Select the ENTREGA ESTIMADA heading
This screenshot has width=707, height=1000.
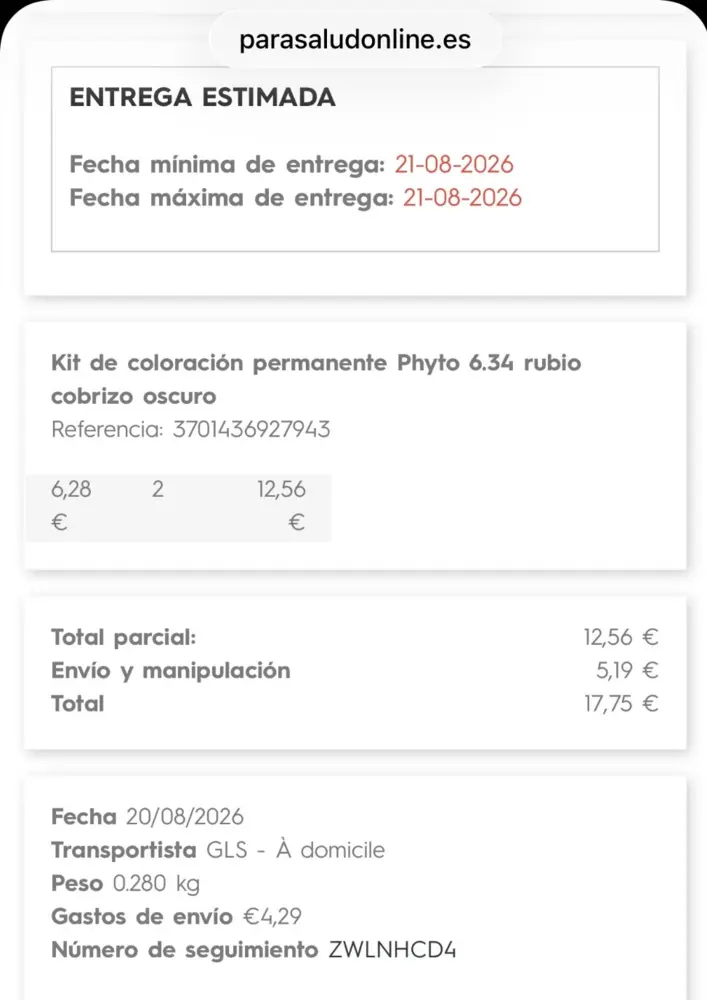click(x=202, y=98)
